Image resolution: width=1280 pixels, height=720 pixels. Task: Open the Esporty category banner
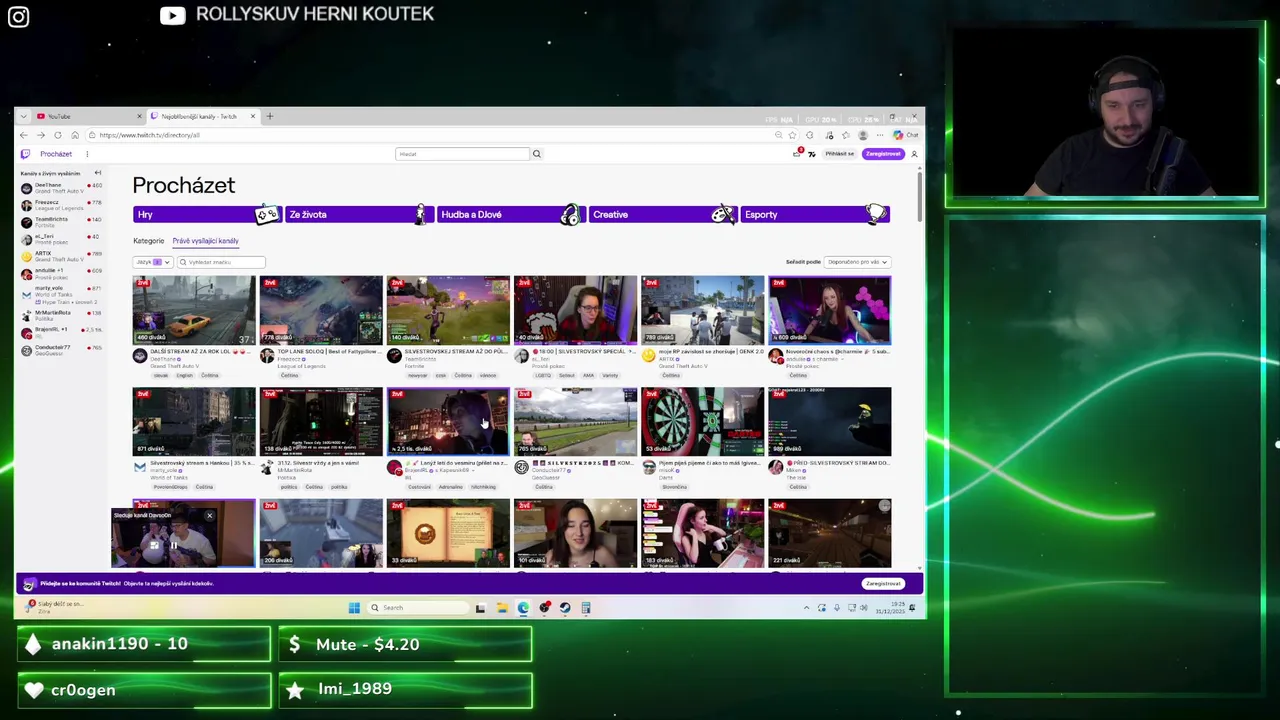click(815, 214)
